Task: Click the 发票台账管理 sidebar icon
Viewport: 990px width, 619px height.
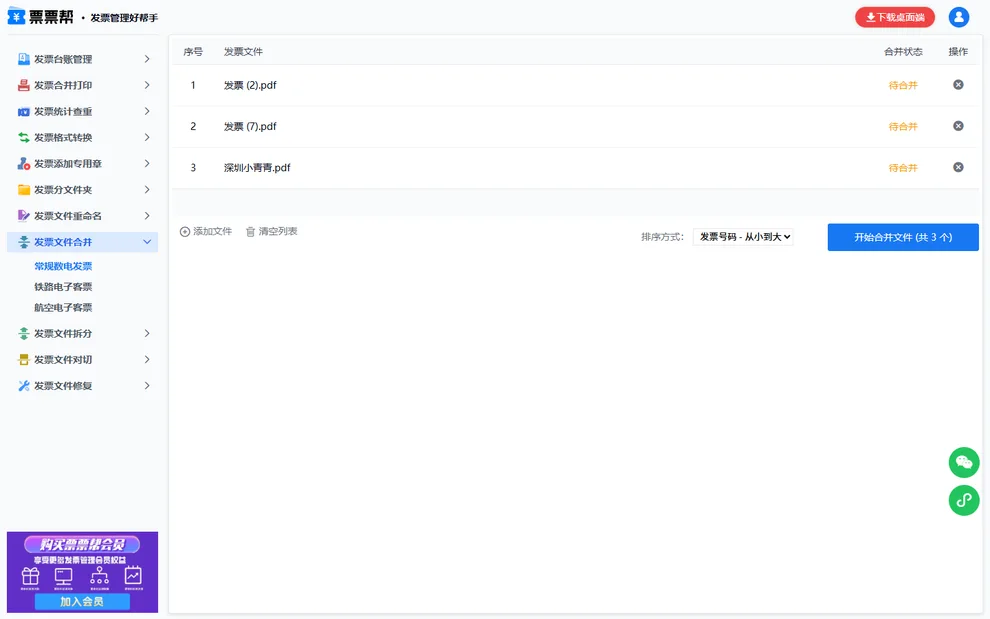Action: point(24,59)
